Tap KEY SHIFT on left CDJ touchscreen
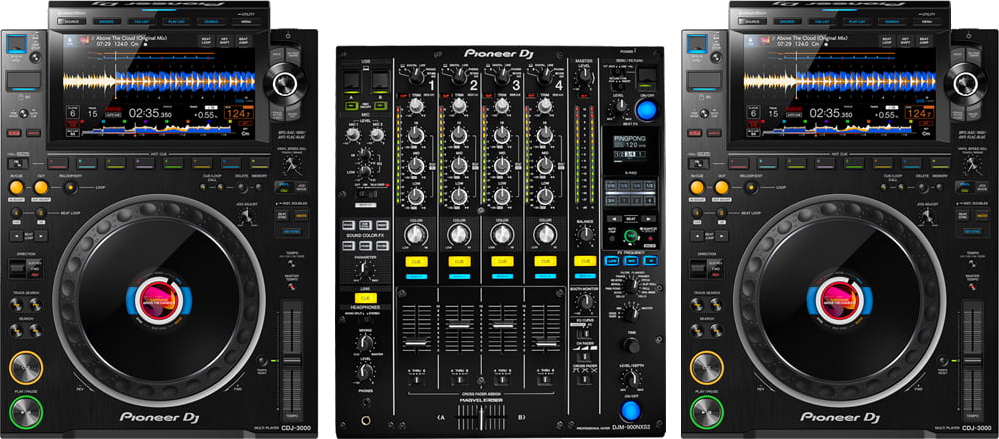This screenshot has height=439, width=999. click(225, 40)
